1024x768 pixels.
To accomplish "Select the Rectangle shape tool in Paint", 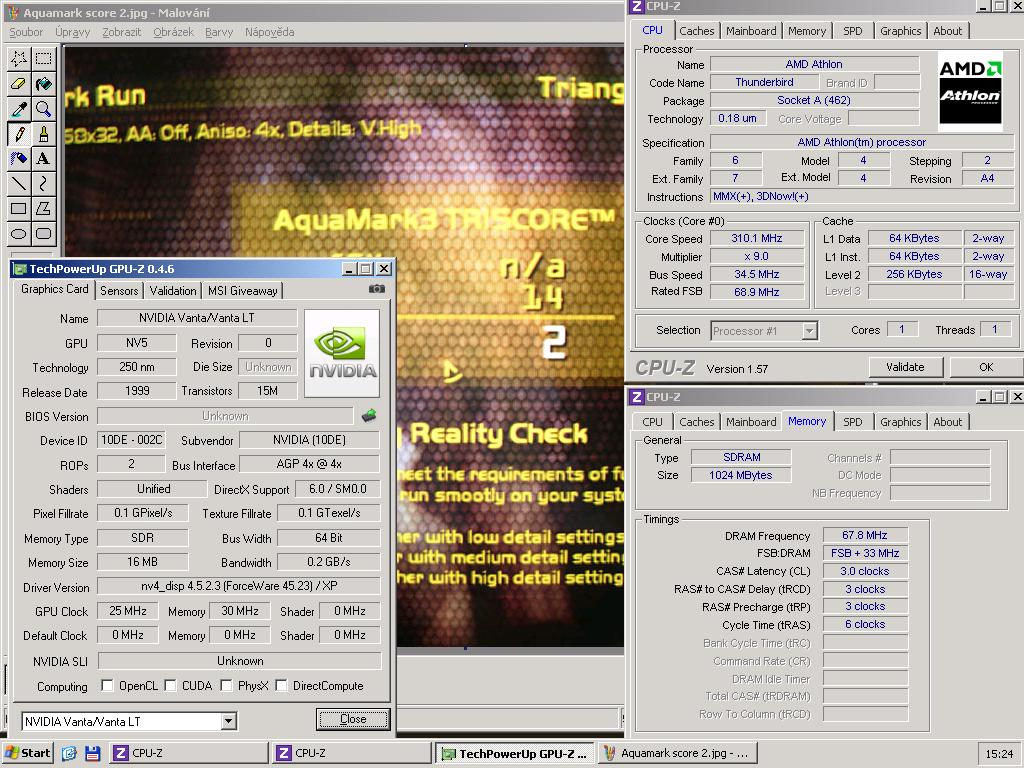I will pos(19,209).
